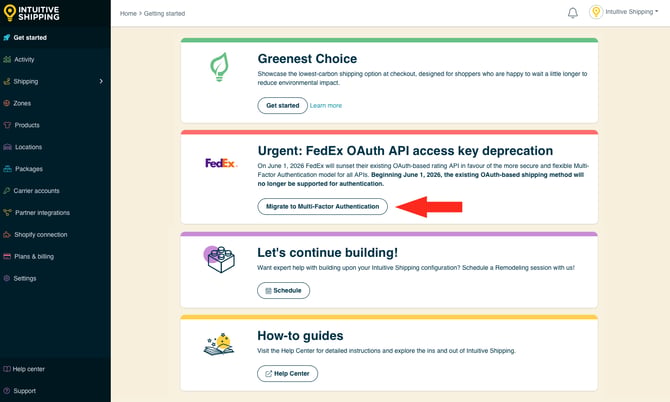Click the How-to guides heading

pyautogui.click(x=300, y=336)
